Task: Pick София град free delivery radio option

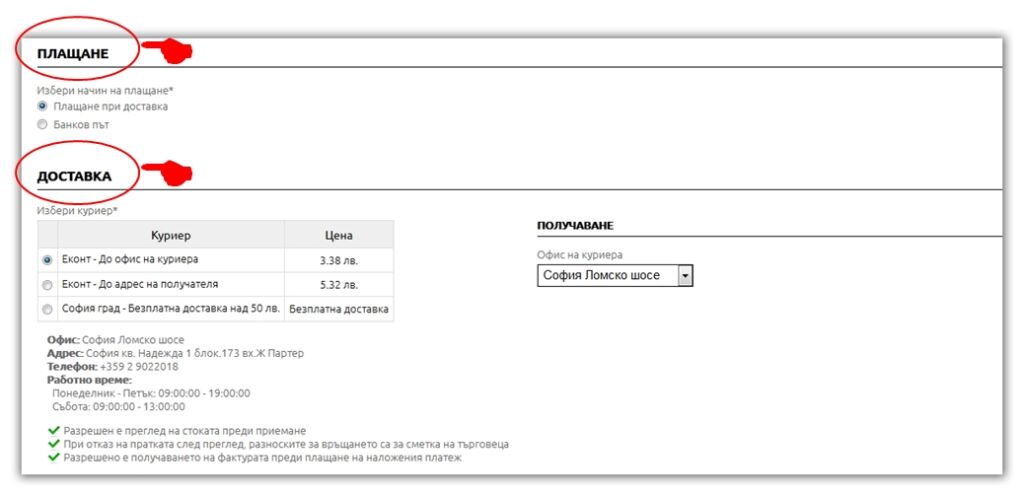Action: pos(47,310)
